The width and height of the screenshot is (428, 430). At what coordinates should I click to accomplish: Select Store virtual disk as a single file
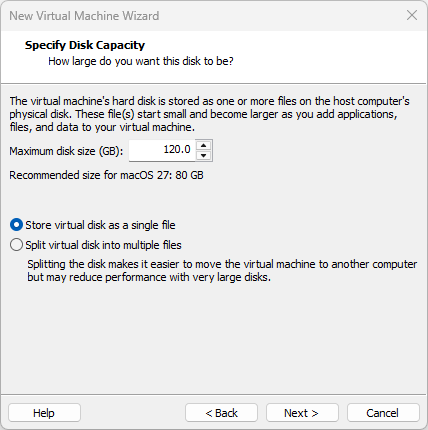point(16,225)
